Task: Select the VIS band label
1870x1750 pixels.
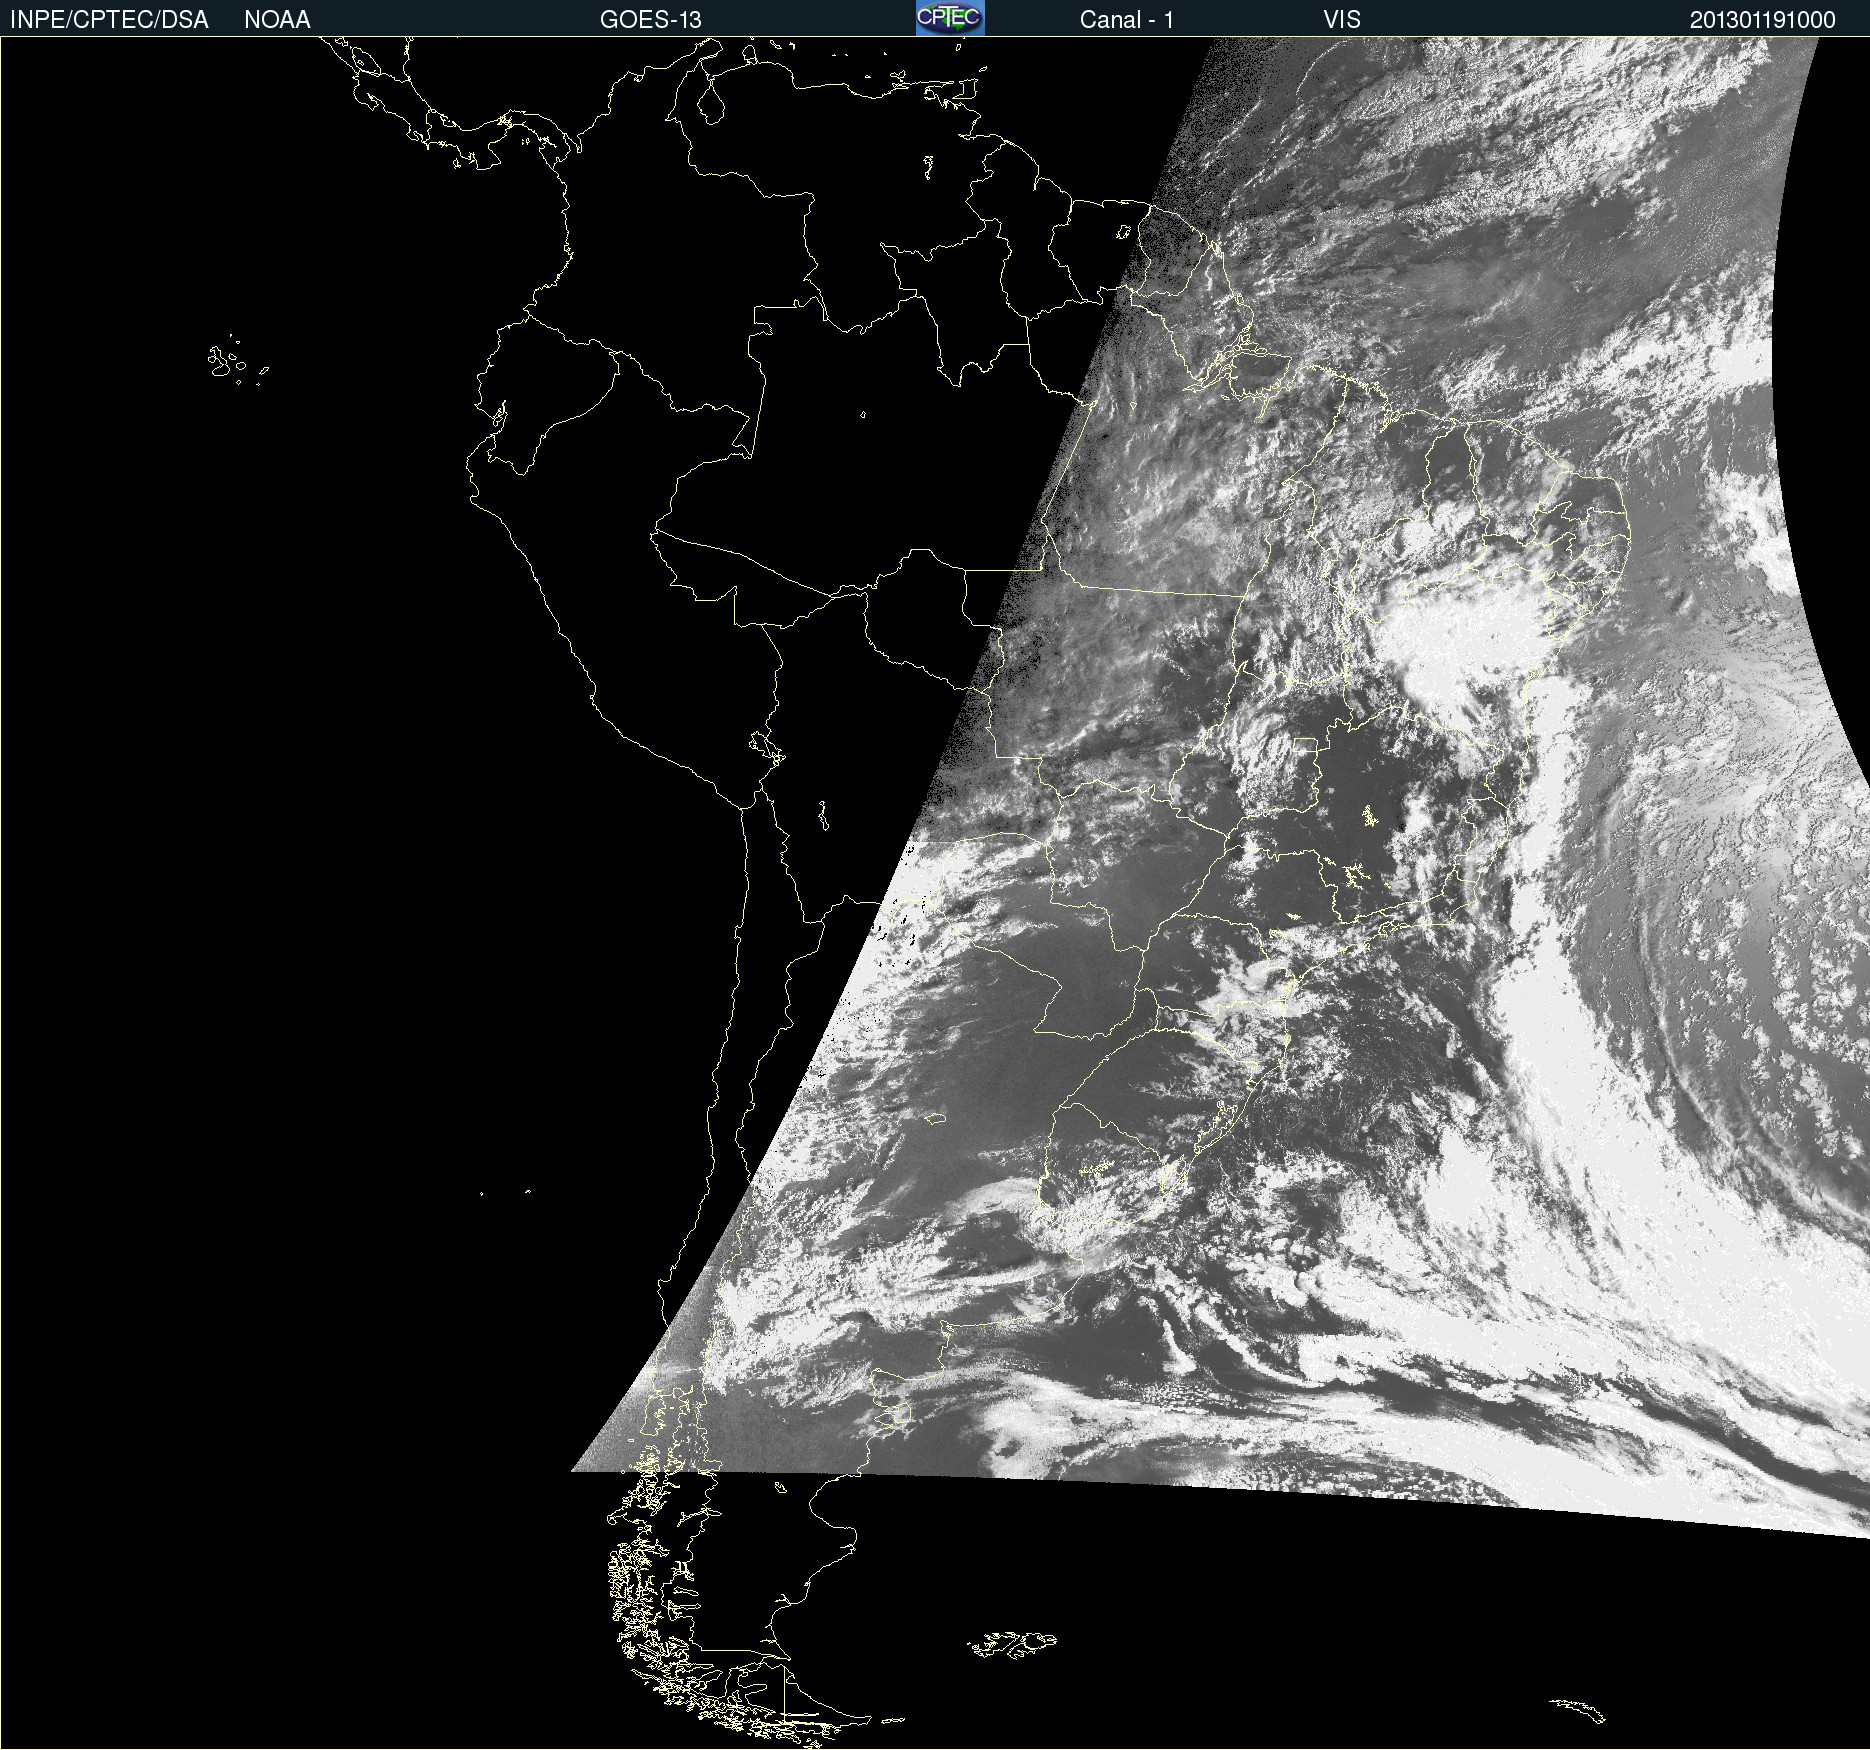Action: (x=1342, y=20)
